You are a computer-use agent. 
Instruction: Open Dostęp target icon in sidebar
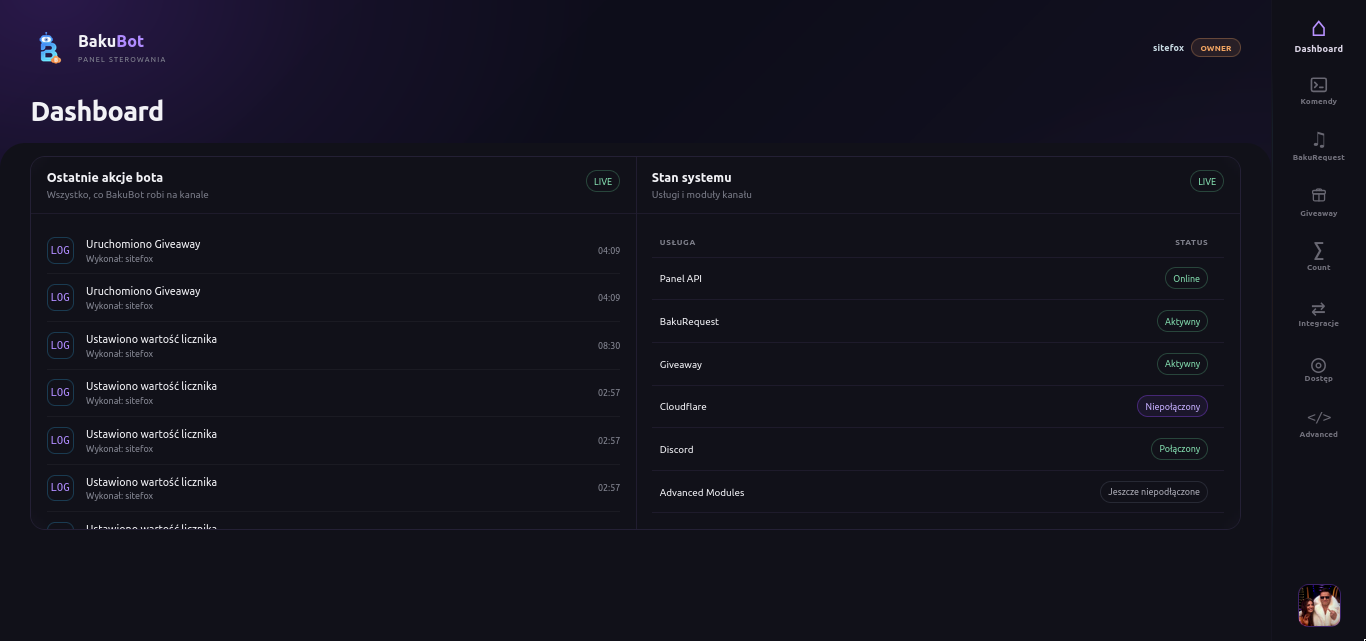[x=1318, y=365]
